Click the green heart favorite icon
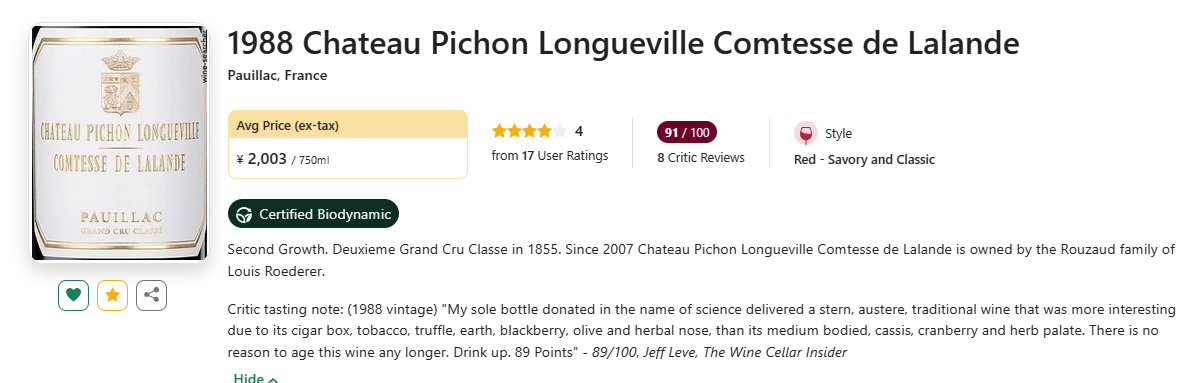This screenshot has width=1194, height=383. click(73, 295)
